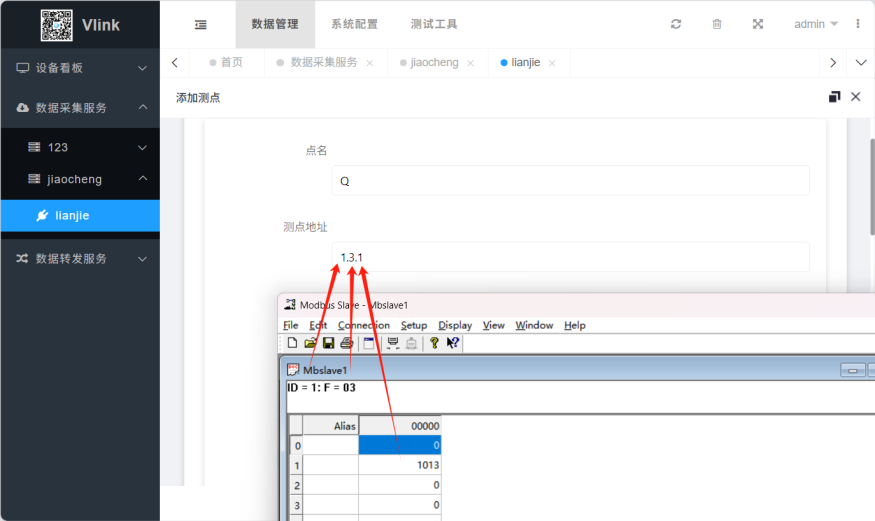Click the 设备看板 monitor icon

22,68
